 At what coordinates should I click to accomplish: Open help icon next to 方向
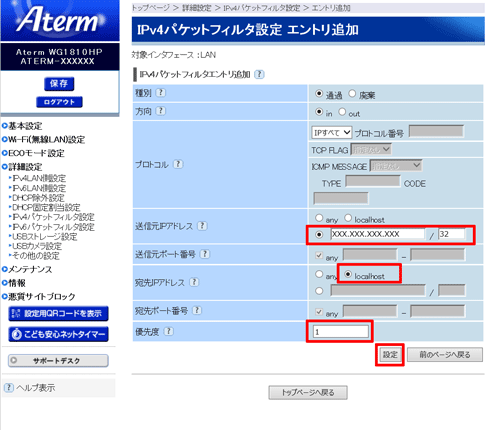[161, 111]
